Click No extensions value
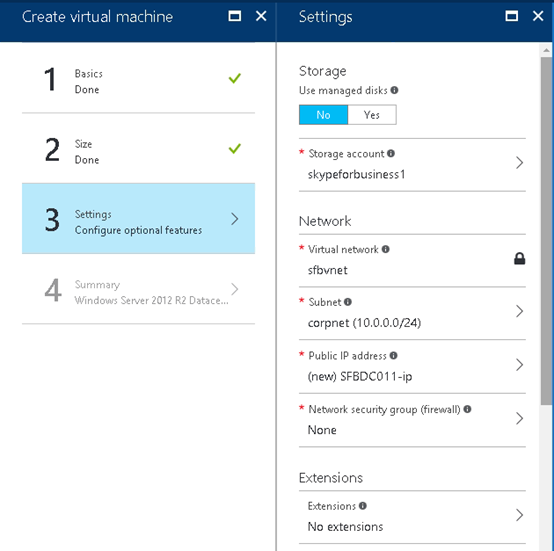Image resolution: width=554 pixels, height=551 pixels. coord(345,527)
